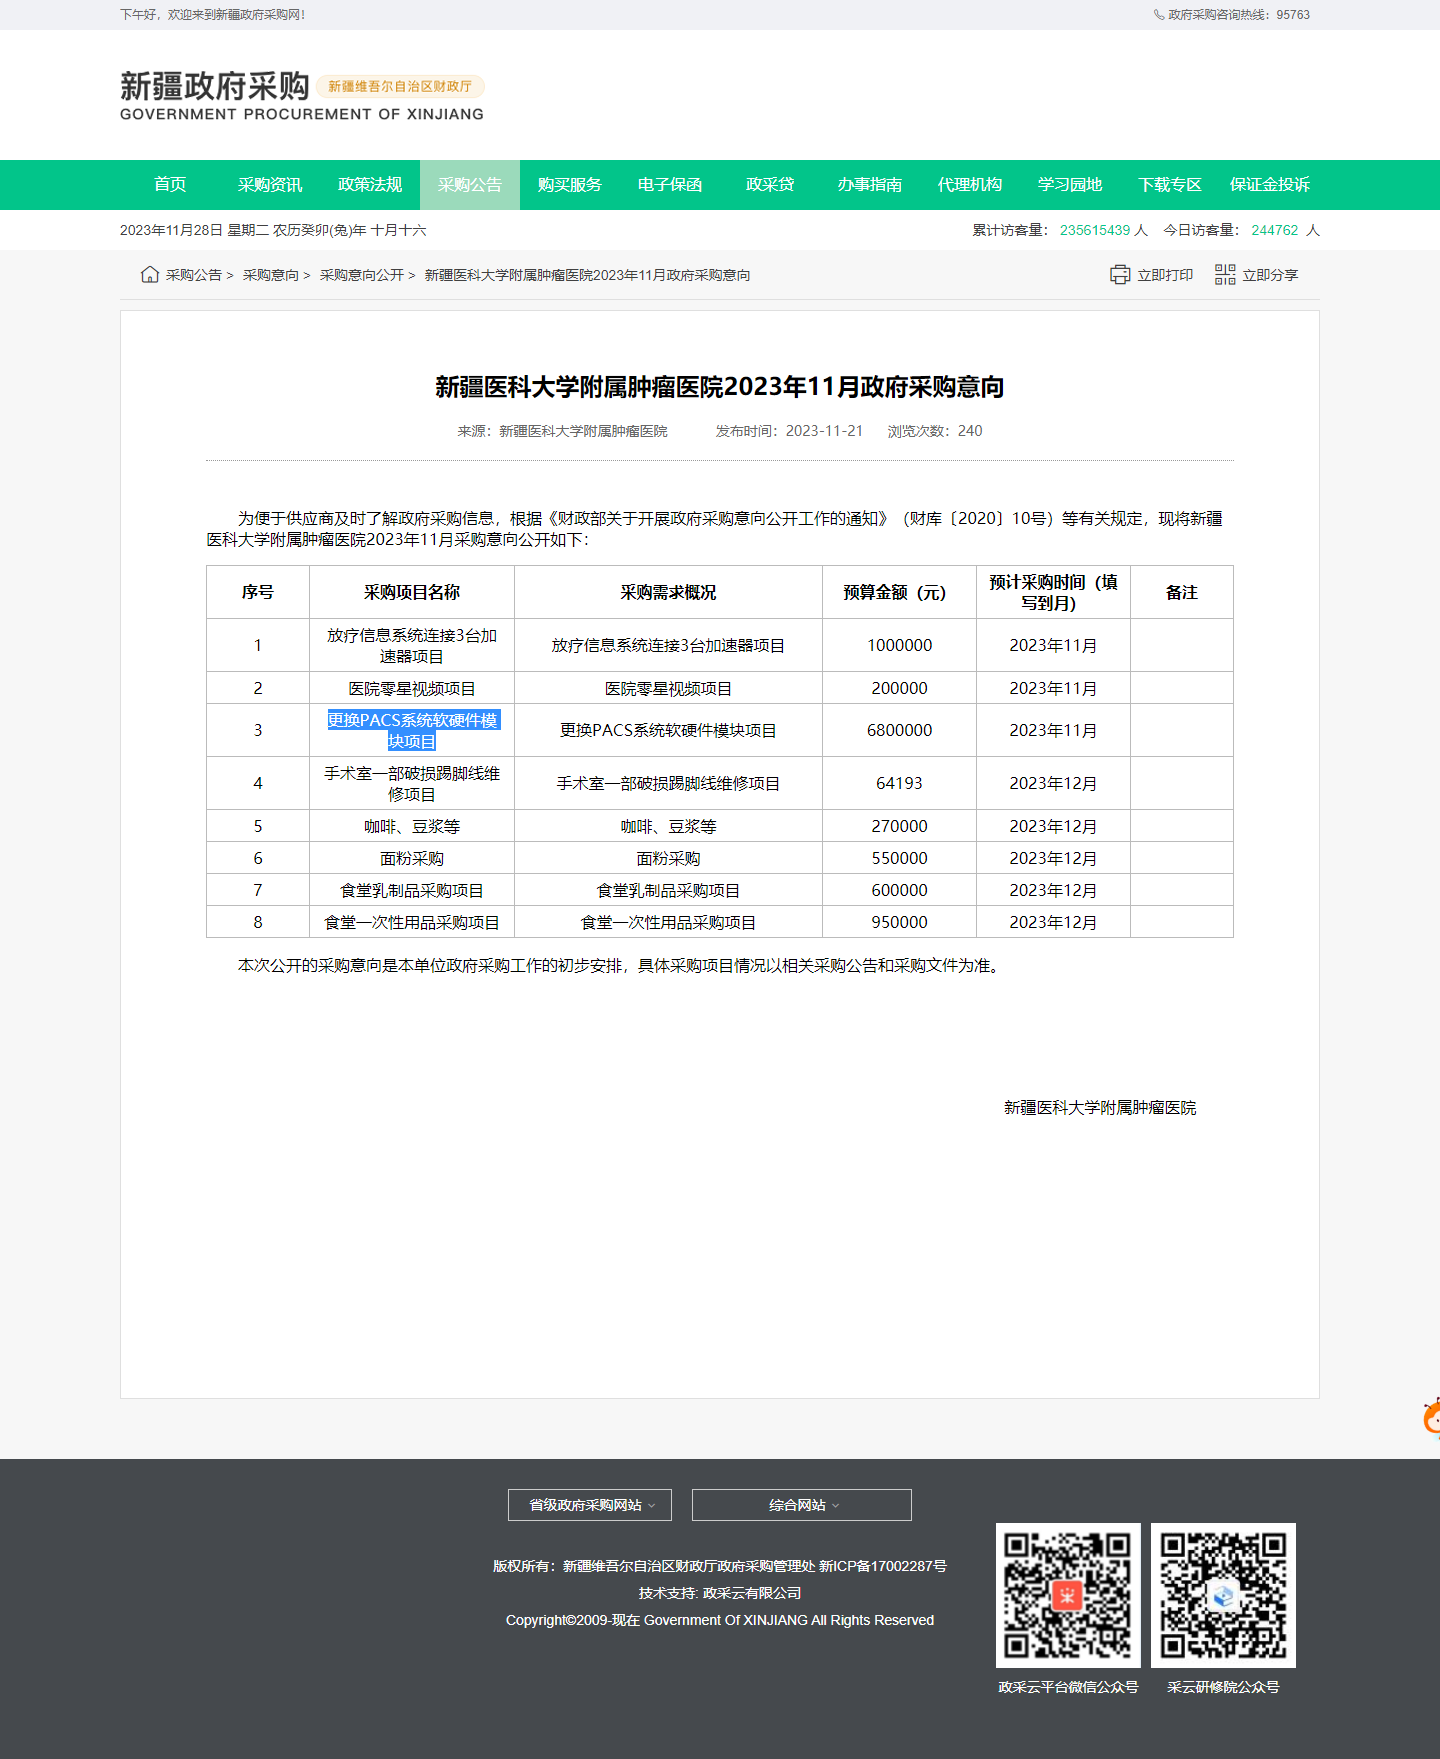The image size is (1440, 1759).
Task: Click the 咖啡、豆浆等 project name cell
Action: pos(412,827)
